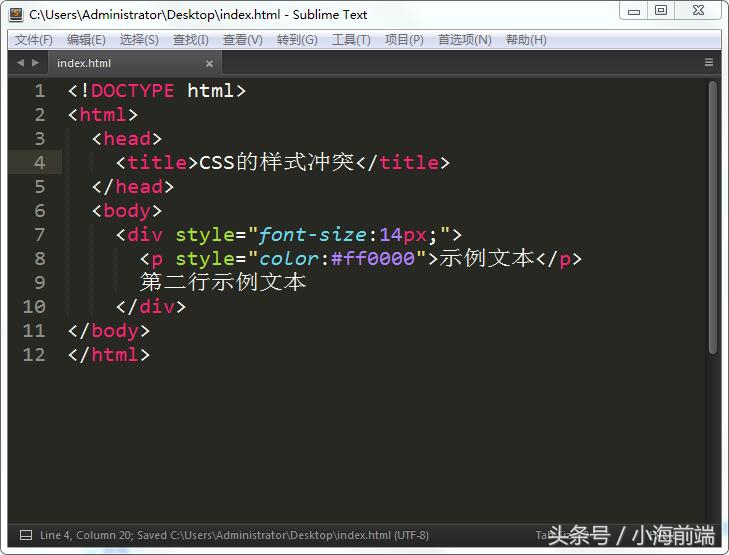Screen dimensions: 729x555
Task: Open the 转到(G) menu
Action: [297, 40]
